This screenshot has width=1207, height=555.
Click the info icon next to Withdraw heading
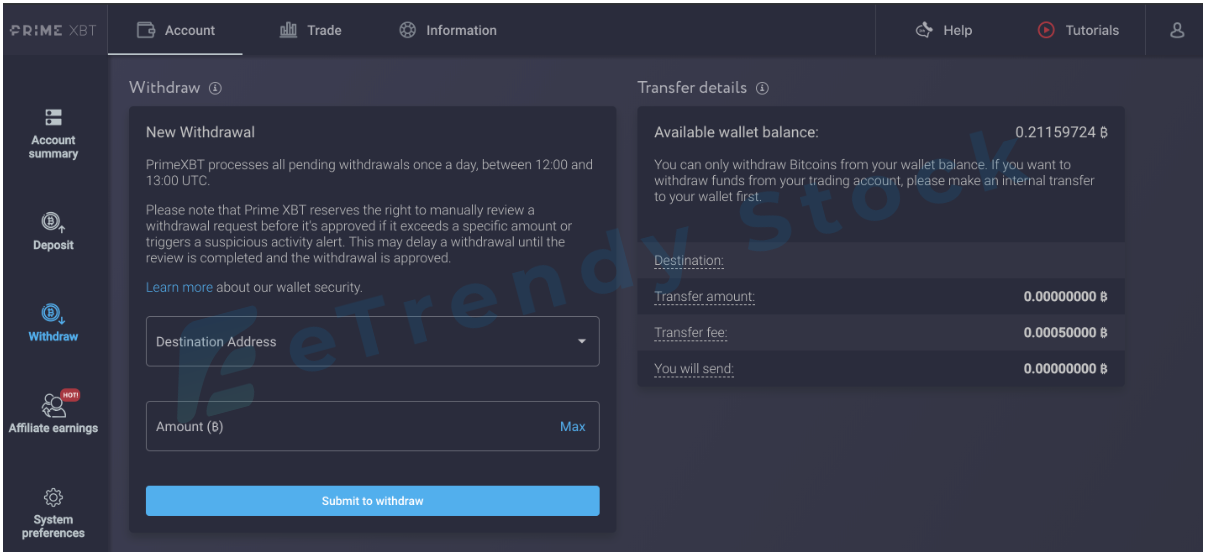pos(215,88)
